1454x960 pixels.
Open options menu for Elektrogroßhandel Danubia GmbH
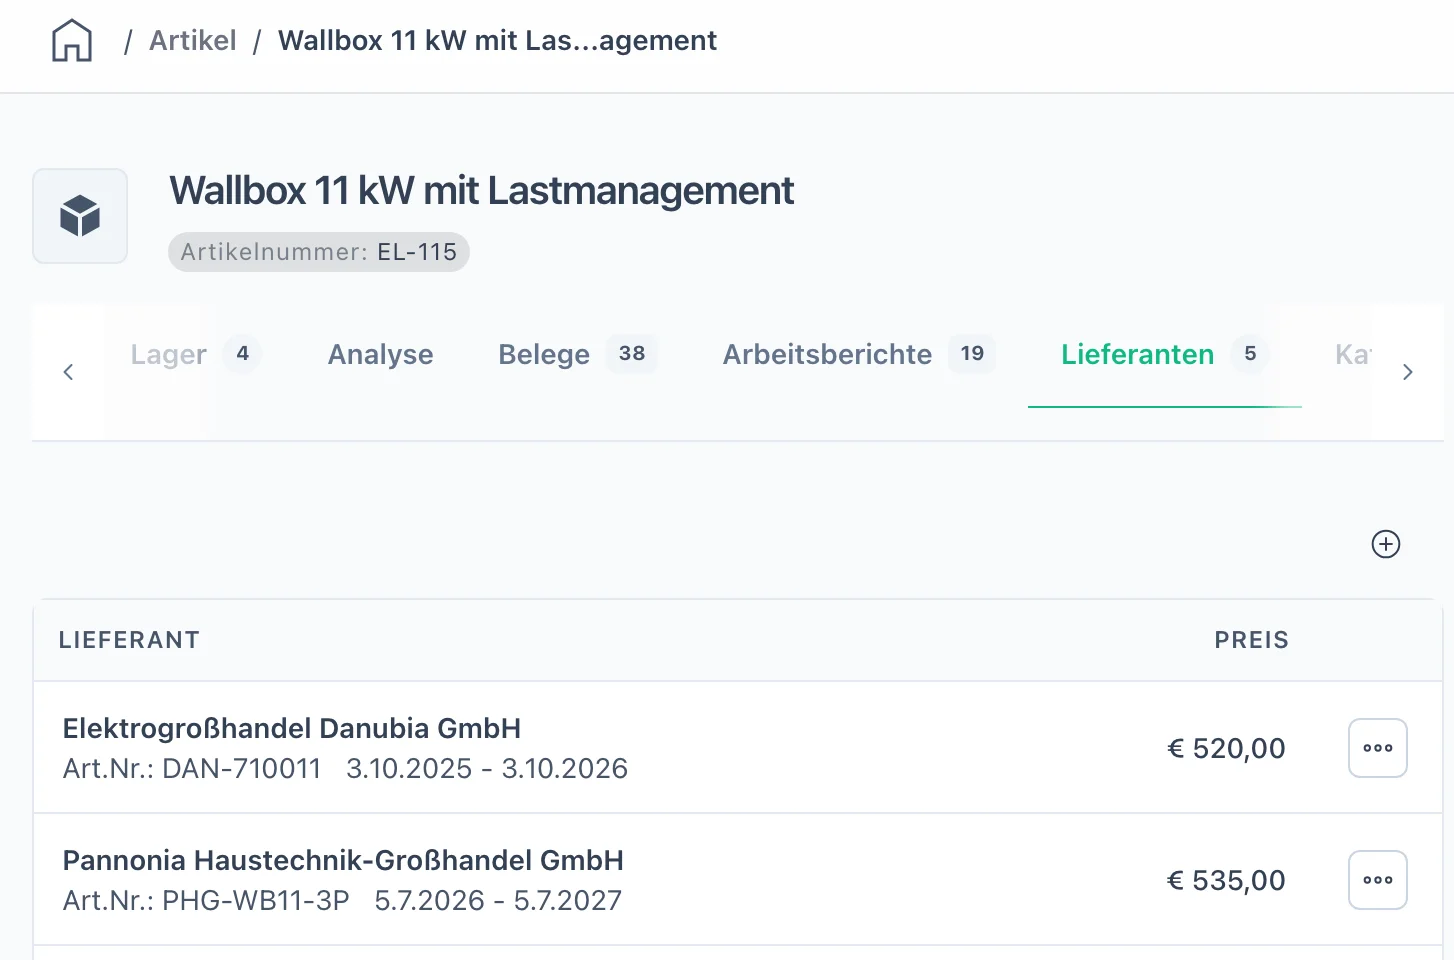tap(1377, 748)
